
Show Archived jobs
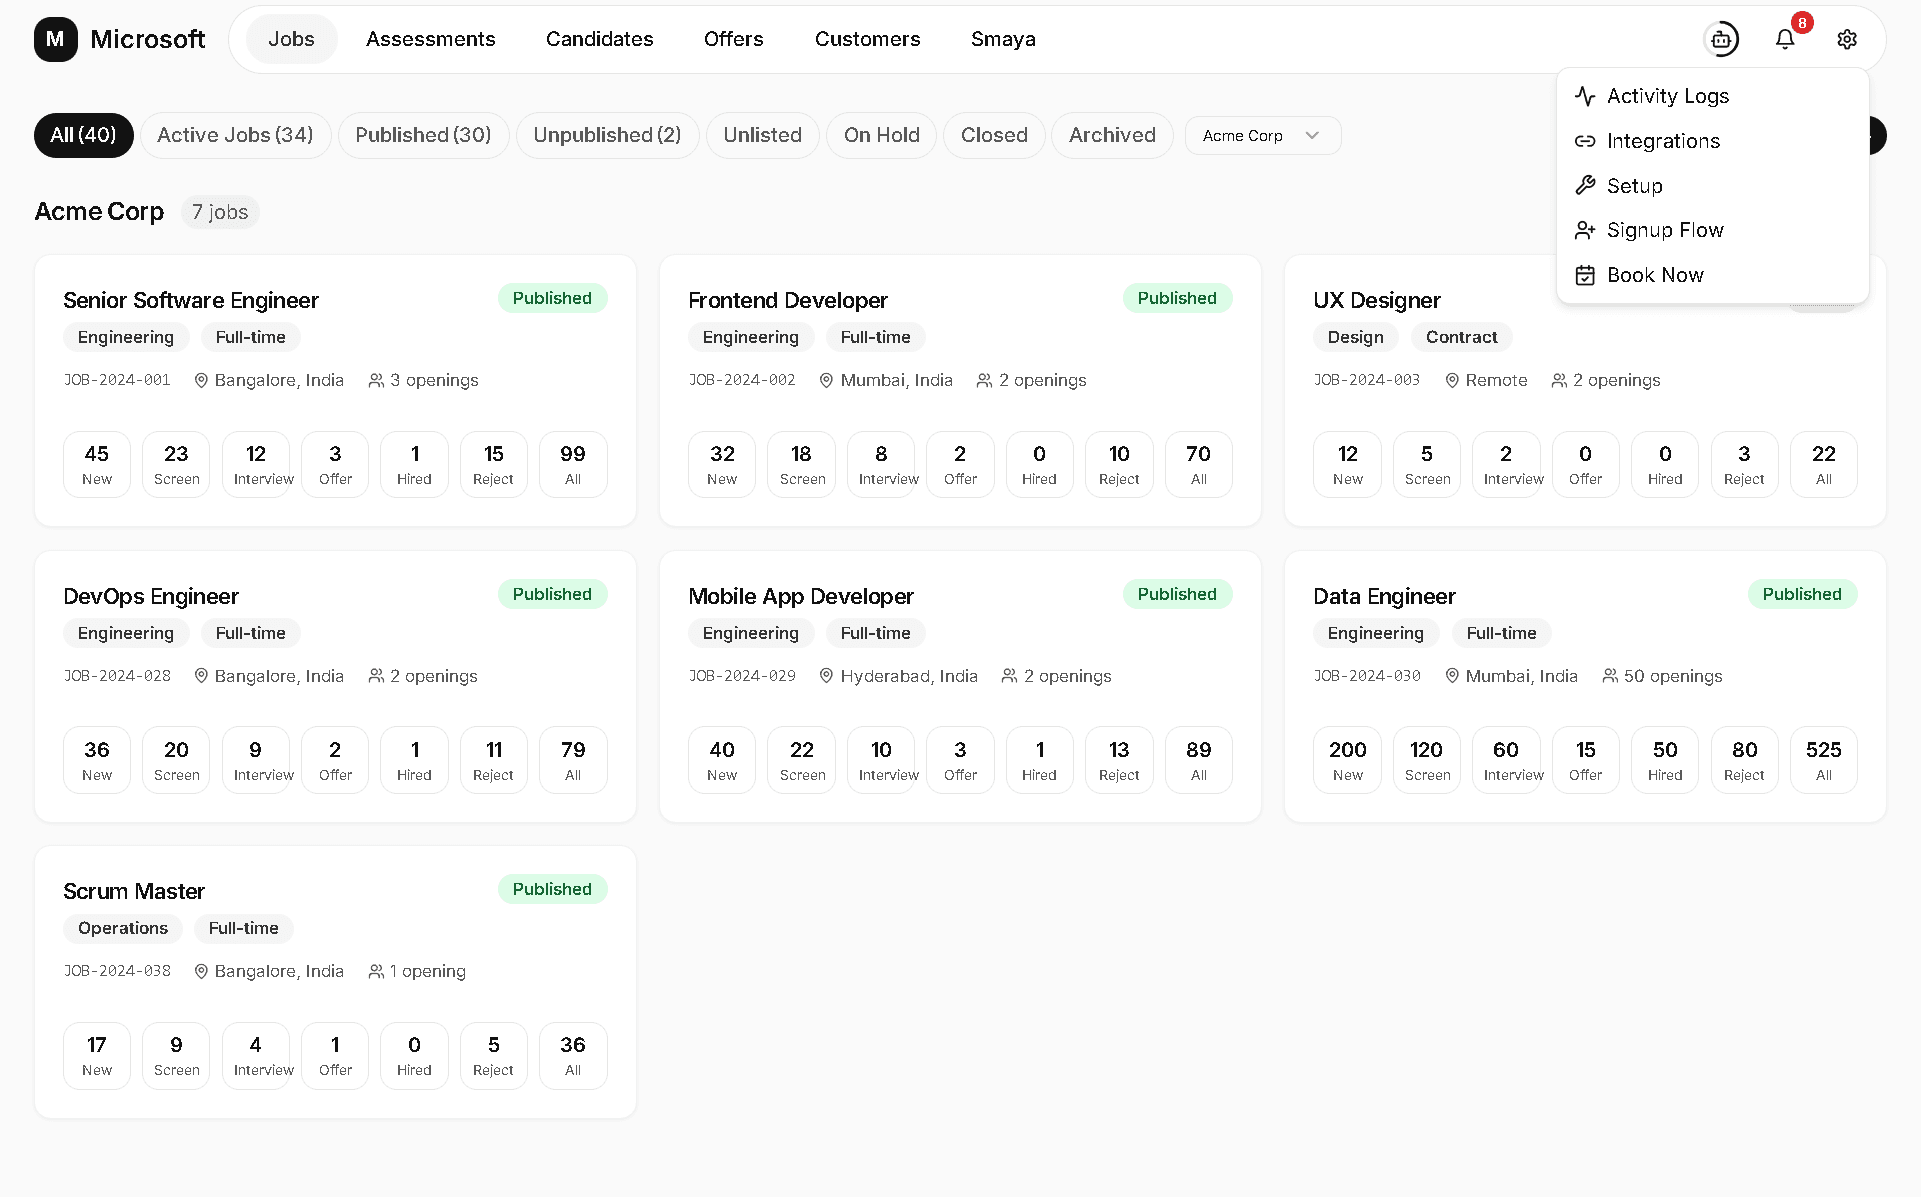pyautogui.click(x=1112, y=135)
